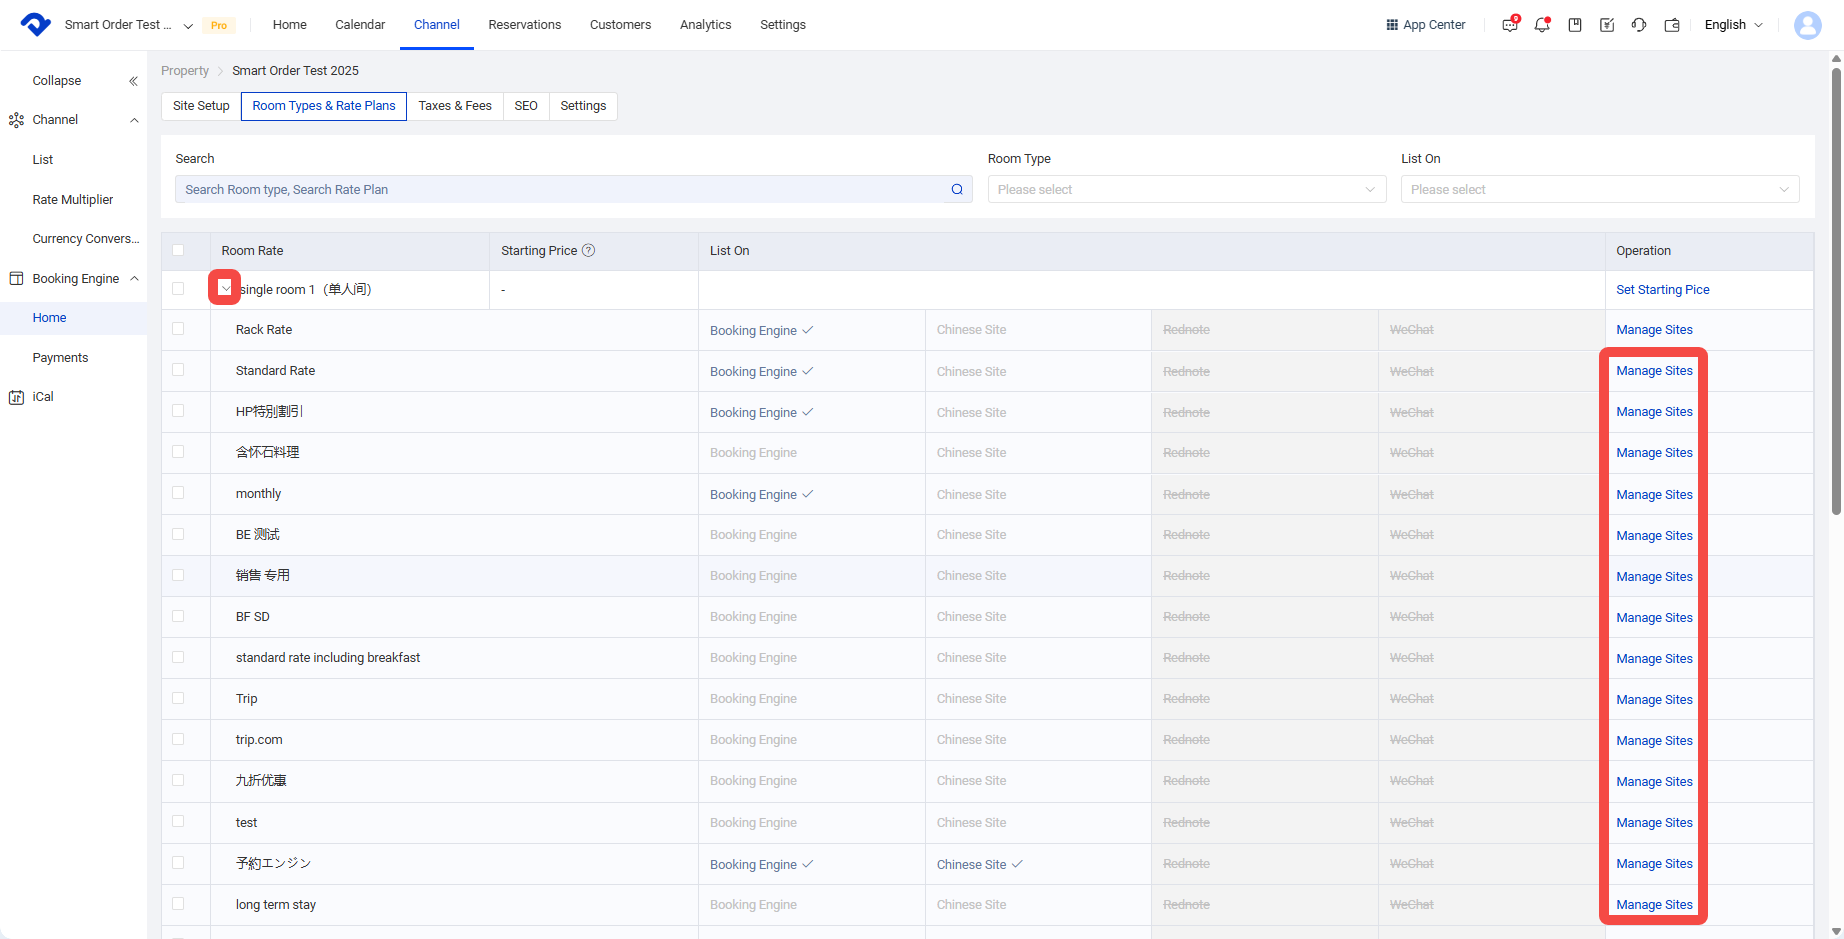This screenshot has height=939, width=1844.
Task: Click Set Starting Pice link
Action: (x=1663, y=290)
